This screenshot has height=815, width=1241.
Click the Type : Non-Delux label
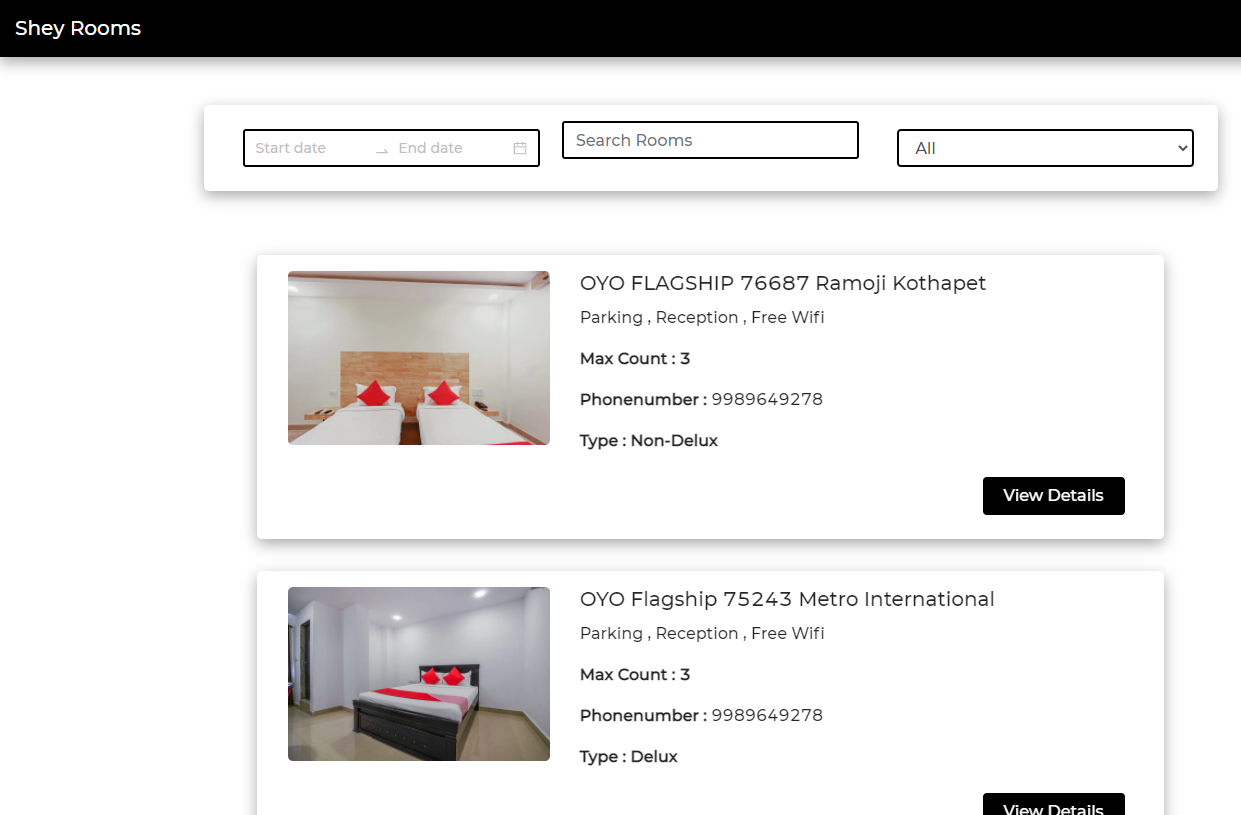(649, 441)
